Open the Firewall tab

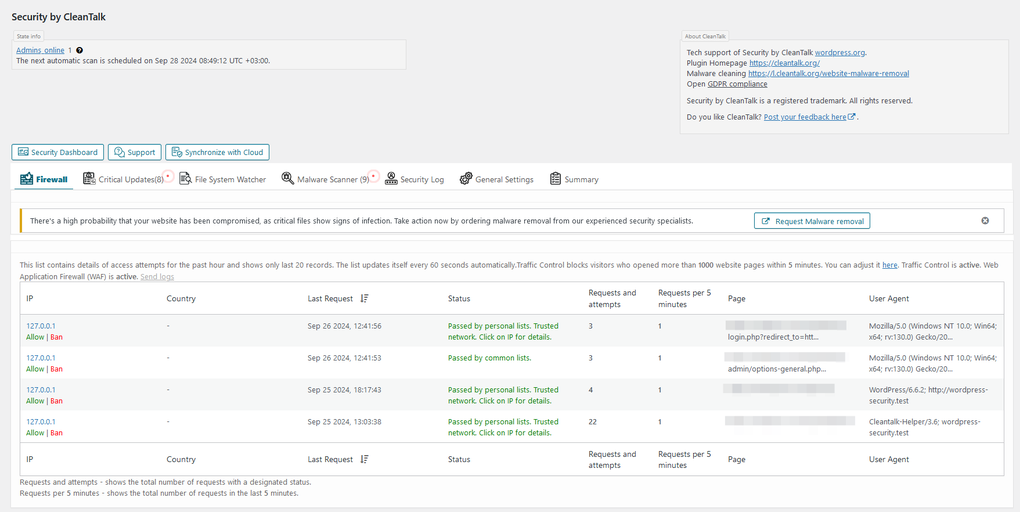45,179
